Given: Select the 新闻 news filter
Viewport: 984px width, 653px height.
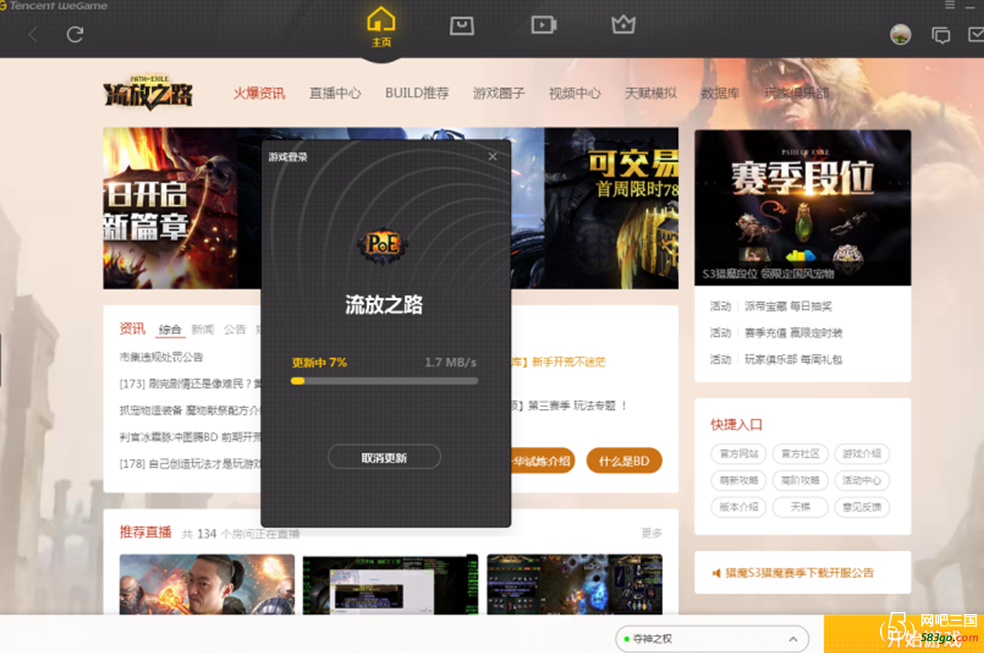Looking at the screenshot, I should pos(203,329).
